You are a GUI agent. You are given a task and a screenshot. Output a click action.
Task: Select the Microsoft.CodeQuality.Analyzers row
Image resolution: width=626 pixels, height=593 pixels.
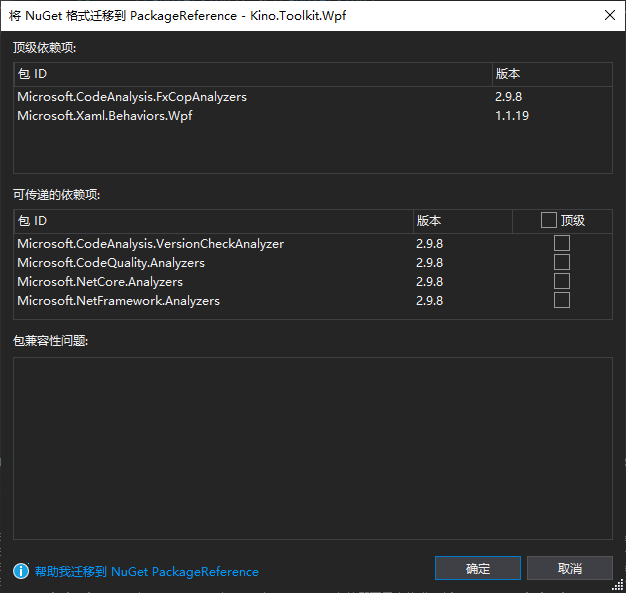click(313, 263)
